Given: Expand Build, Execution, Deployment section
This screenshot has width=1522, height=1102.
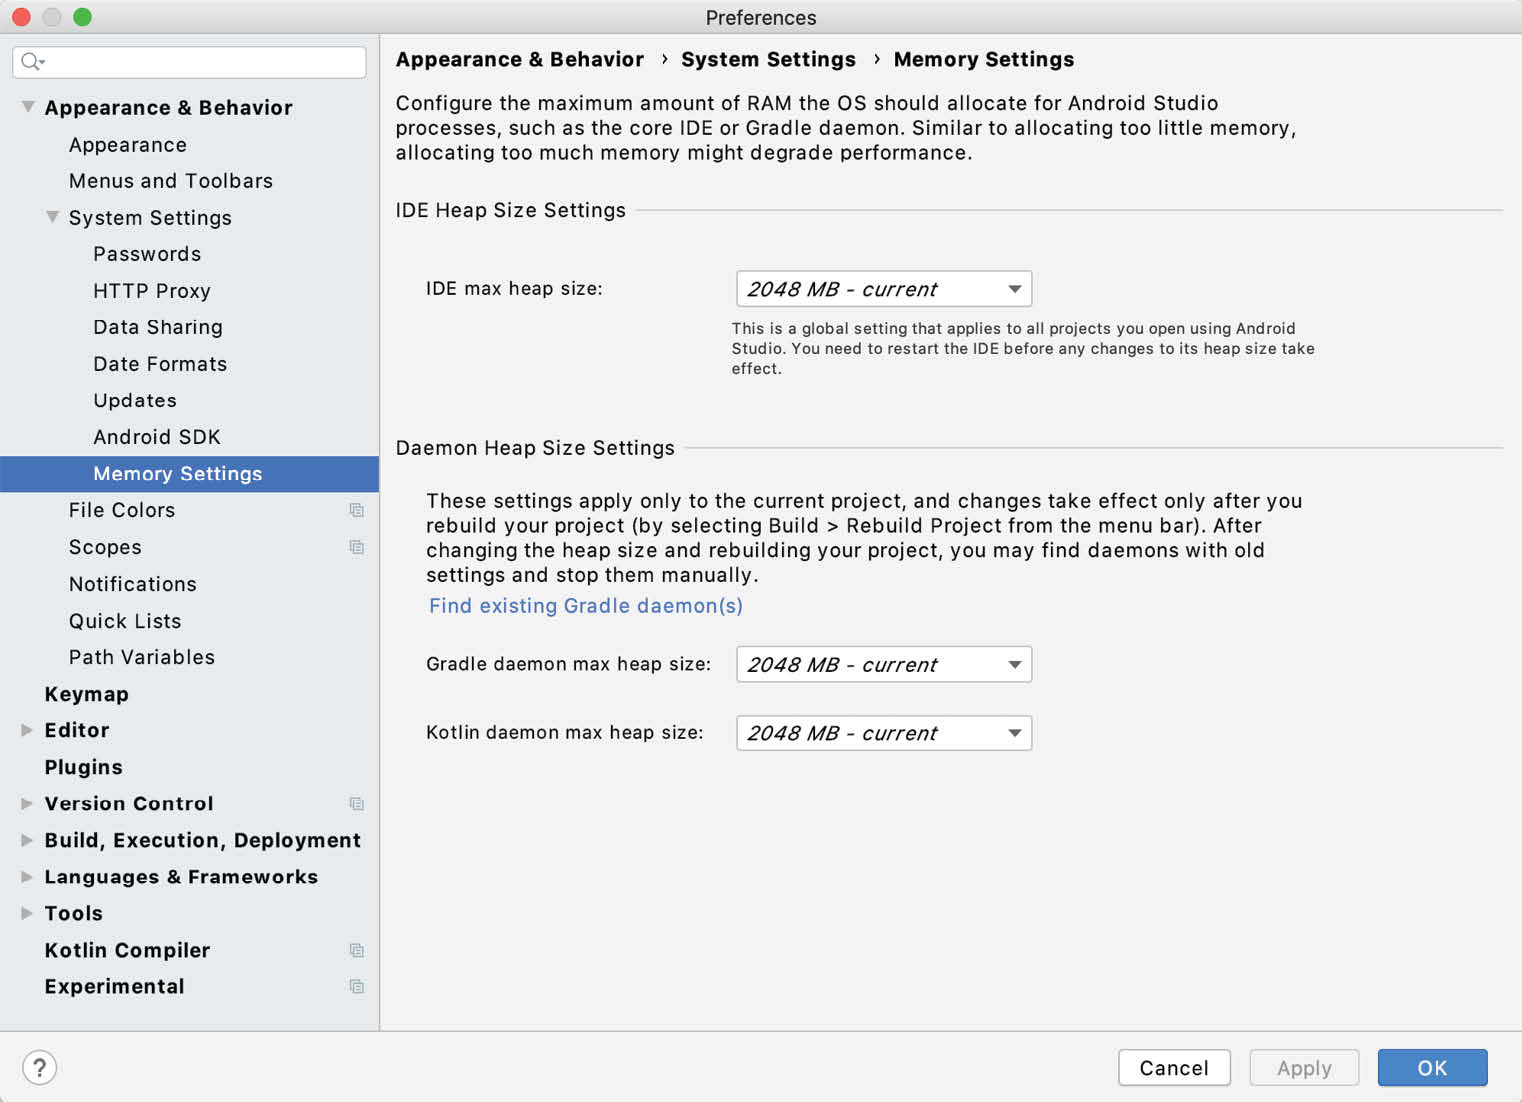Looking at the screenshot, I should (x=27, y=840).
